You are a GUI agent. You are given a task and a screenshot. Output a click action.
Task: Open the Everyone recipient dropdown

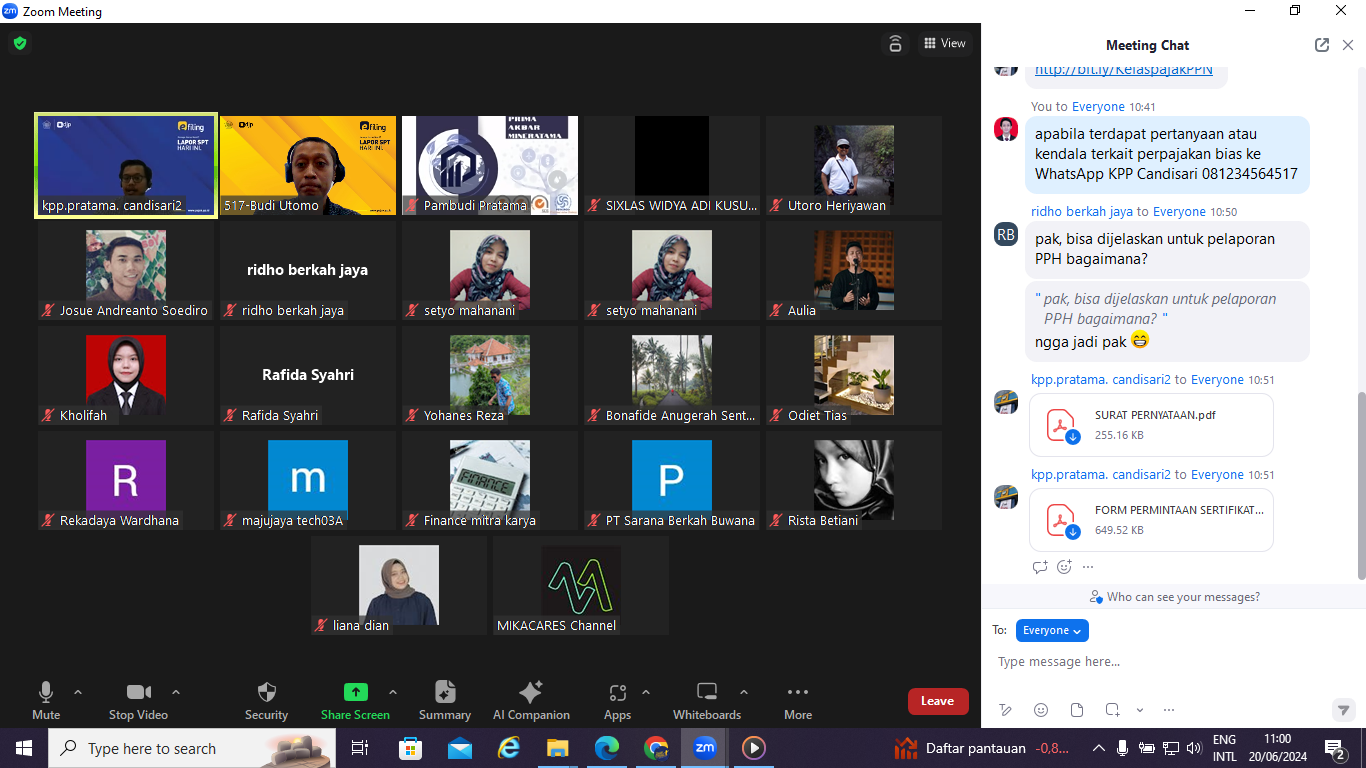pos(1052,630)
